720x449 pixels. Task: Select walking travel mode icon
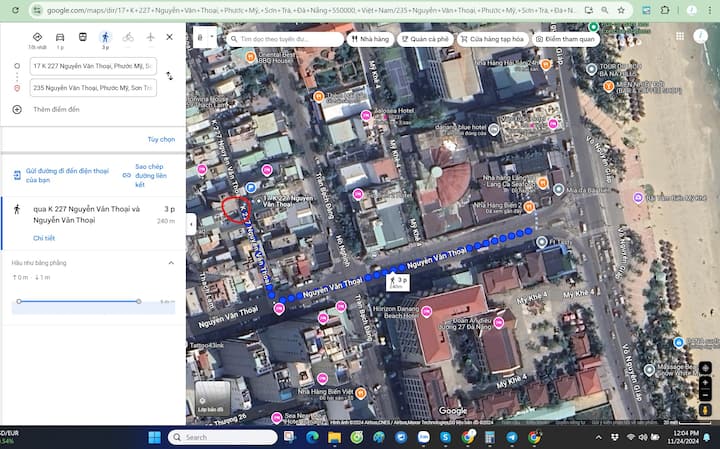[x=104, y=39]
